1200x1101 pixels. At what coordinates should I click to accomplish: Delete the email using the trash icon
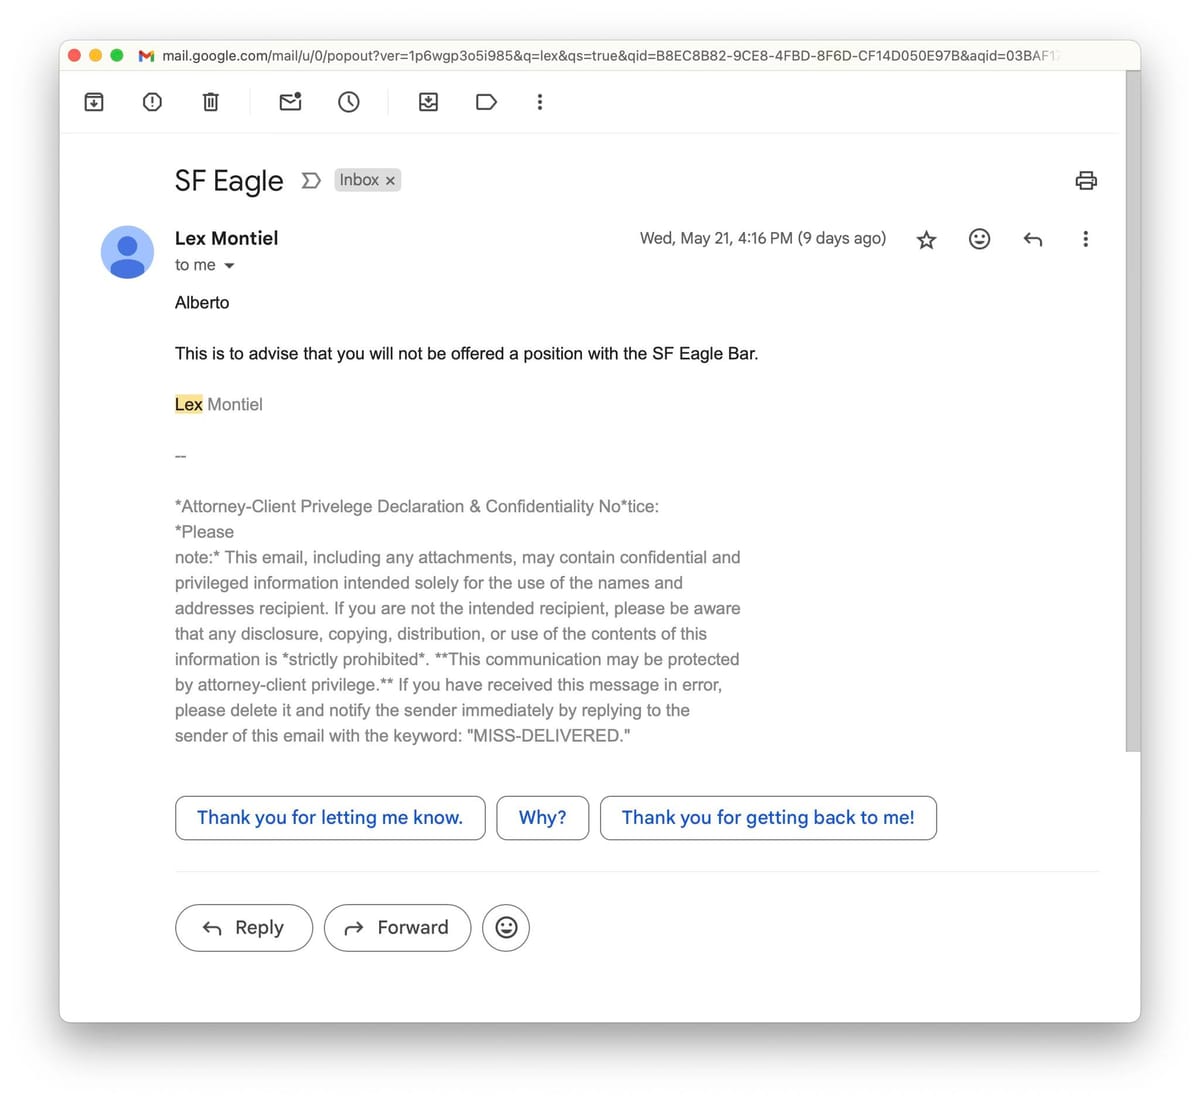pos(210,102)
